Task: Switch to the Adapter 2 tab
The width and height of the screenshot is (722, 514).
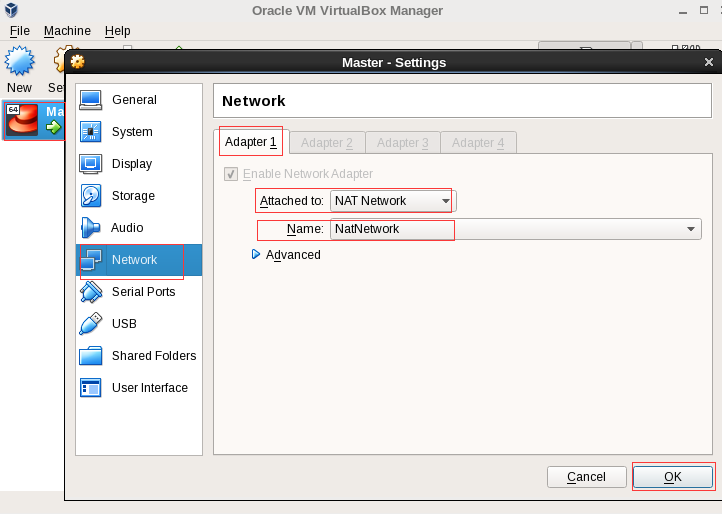Action: (326, 143)
